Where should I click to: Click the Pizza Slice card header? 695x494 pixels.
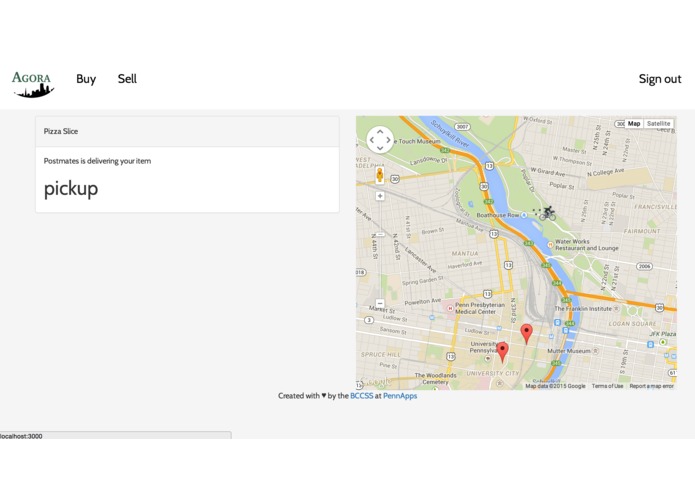(187, 132)
